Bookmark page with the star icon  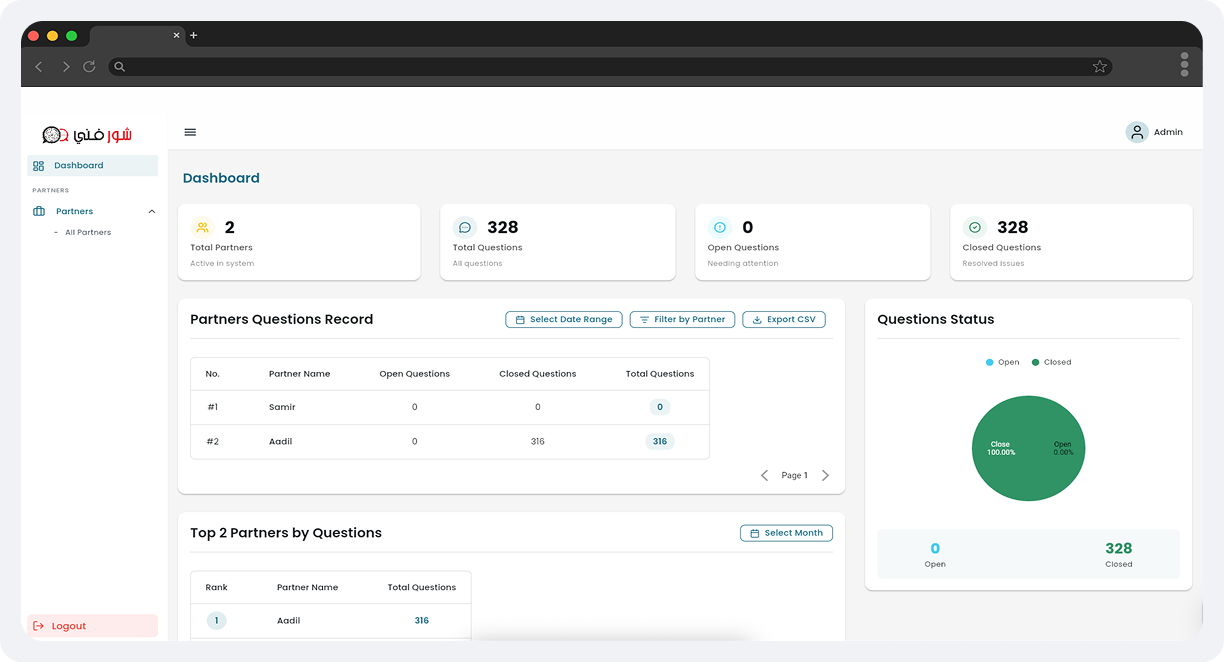tap(1100, 67)
